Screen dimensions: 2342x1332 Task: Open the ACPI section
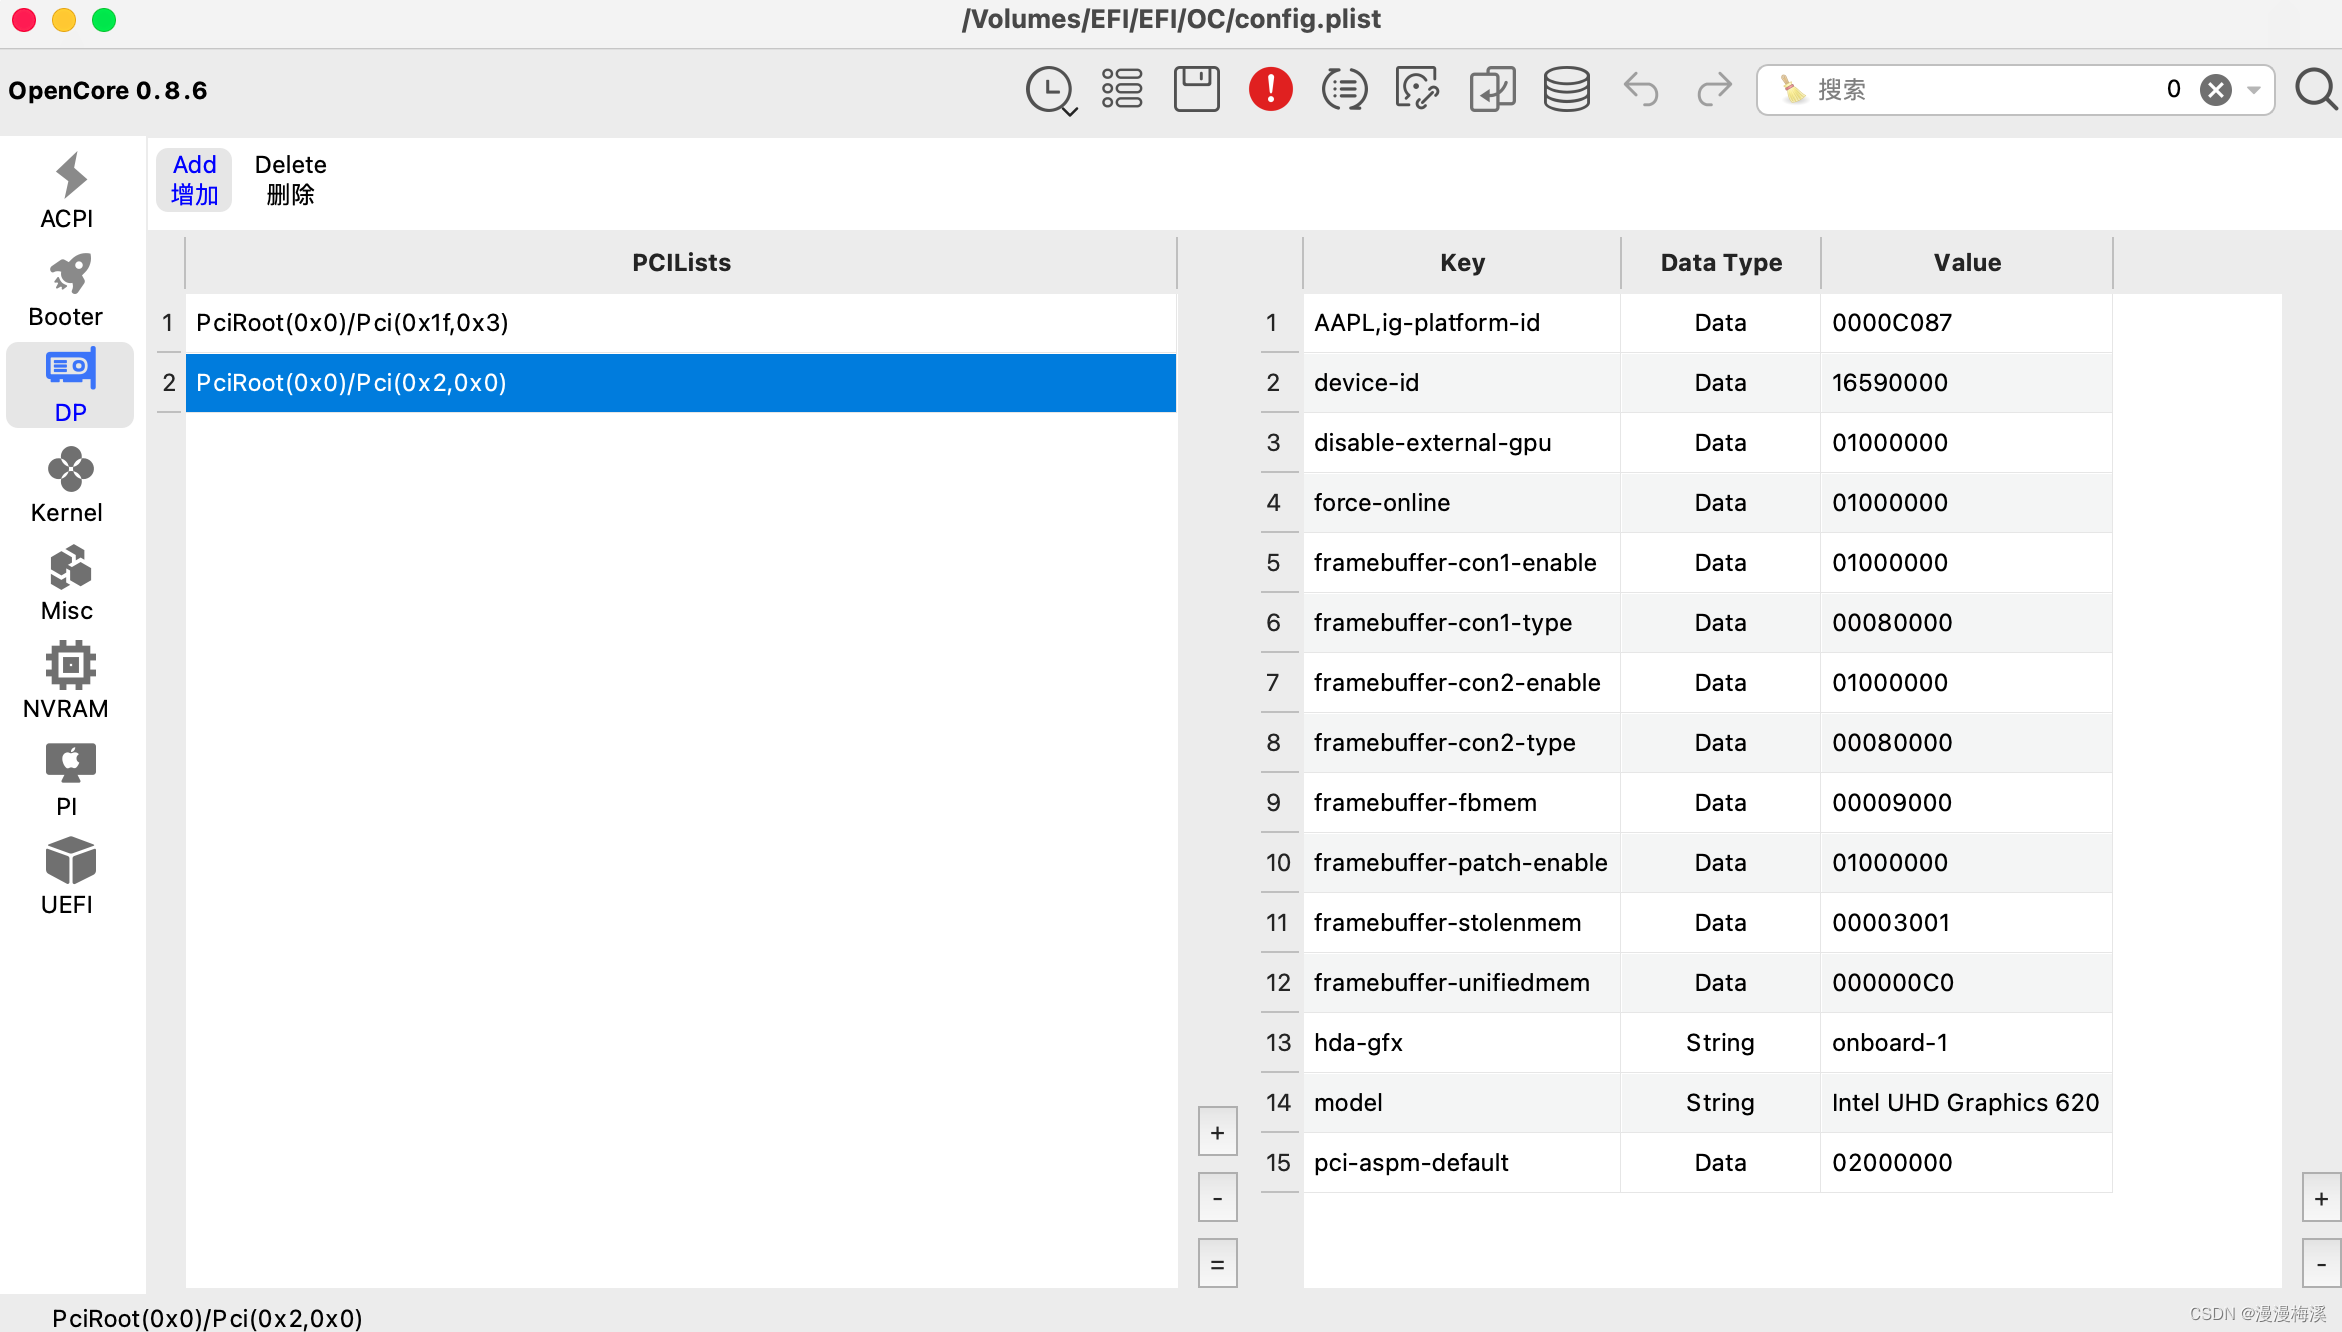(69, 190)
